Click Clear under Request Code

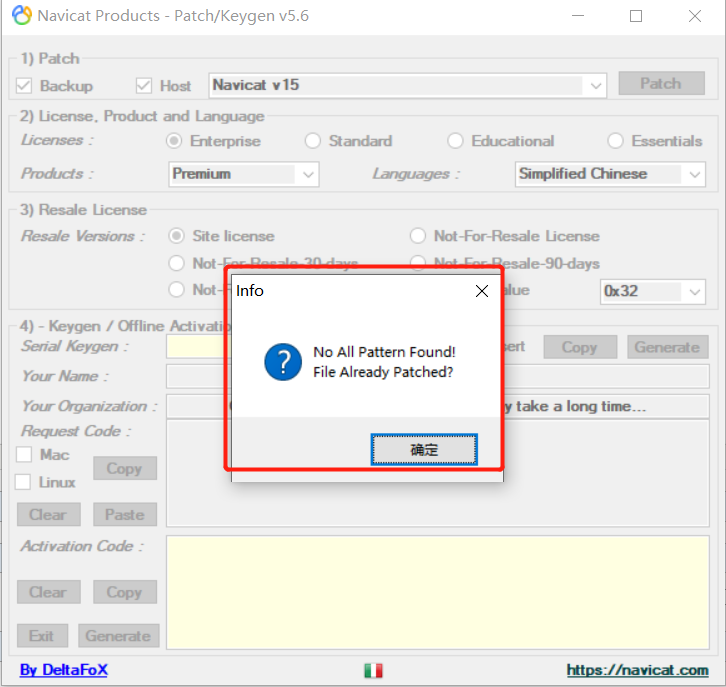coord(49,514)
